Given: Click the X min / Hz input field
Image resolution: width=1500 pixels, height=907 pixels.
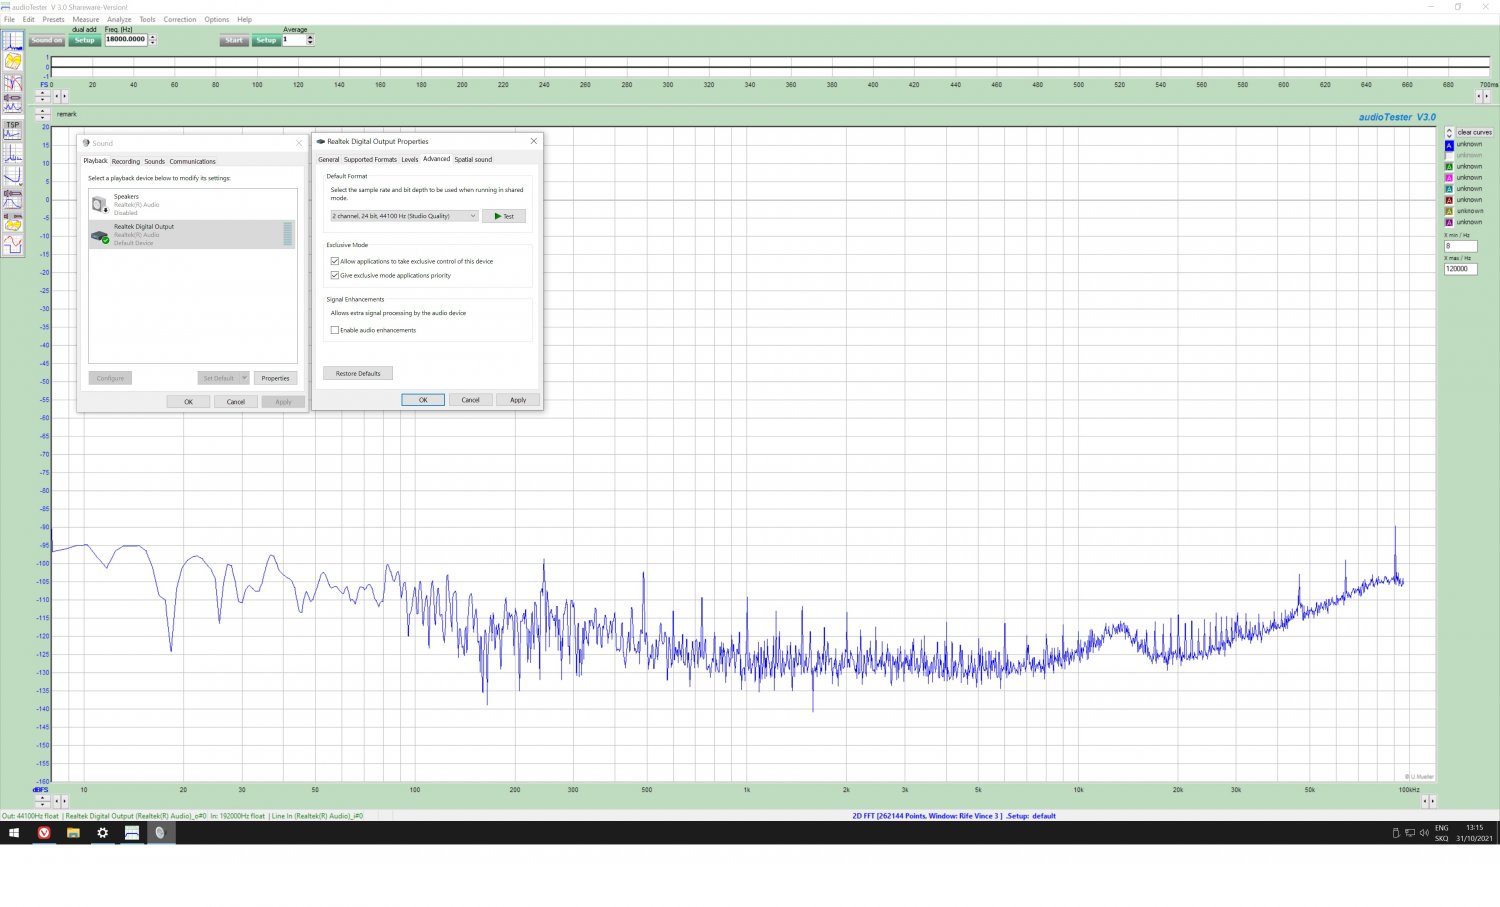Looking at the screenshot, I should [x=1460, y=246].
